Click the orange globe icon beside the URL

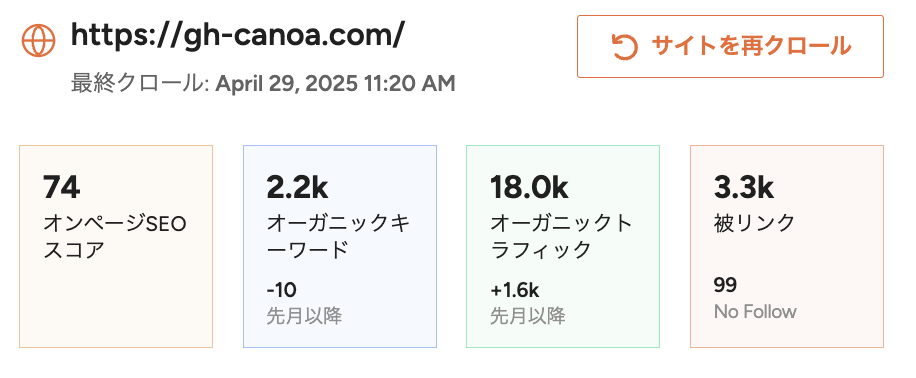tap(39, 40)
